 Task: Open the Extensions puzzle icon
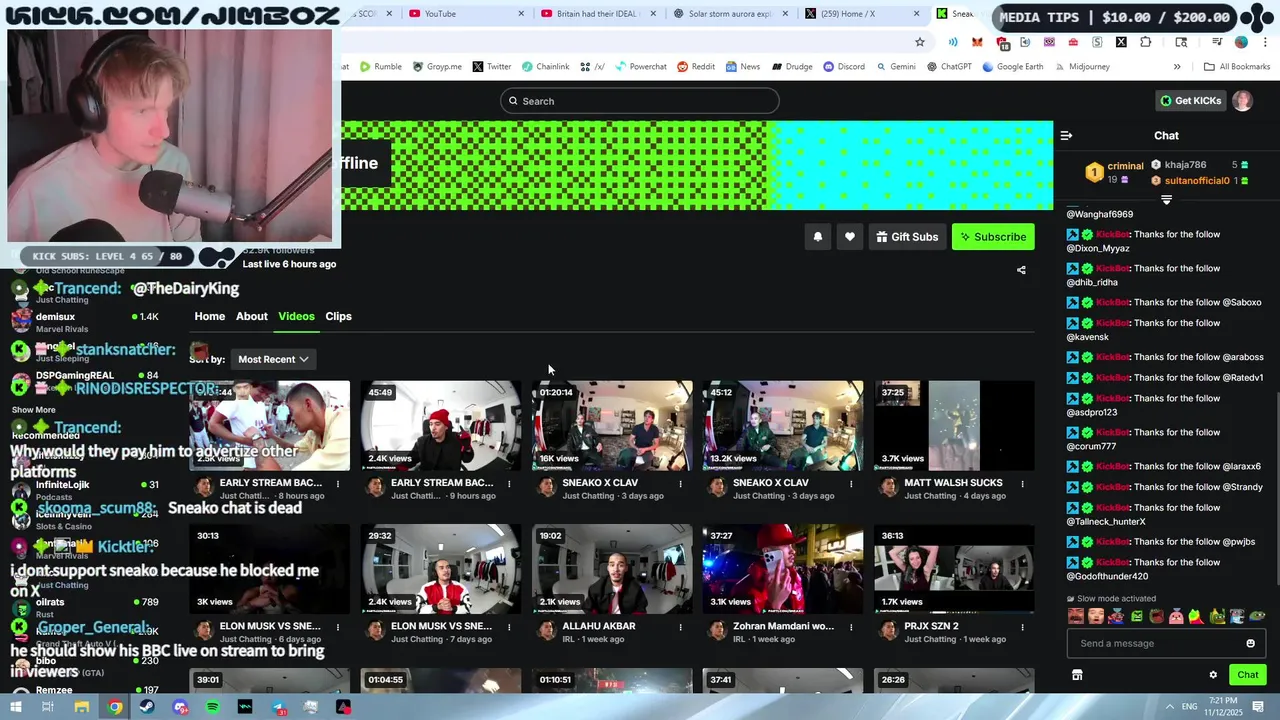1146,42
